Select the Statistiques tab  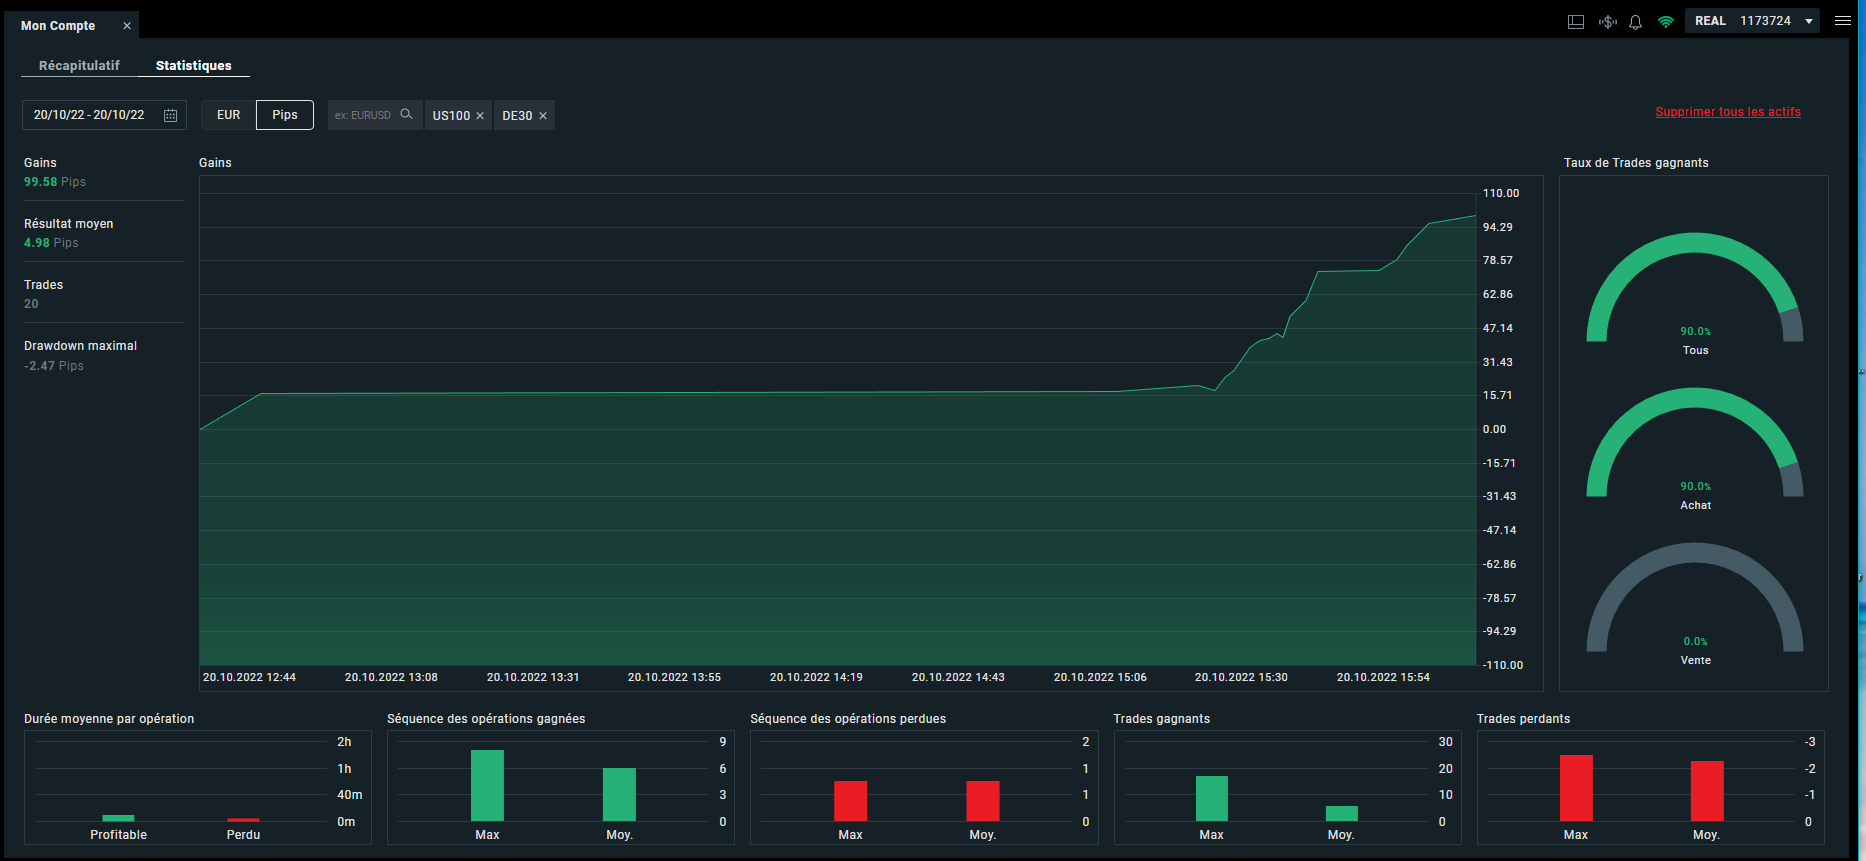(194, 65)
